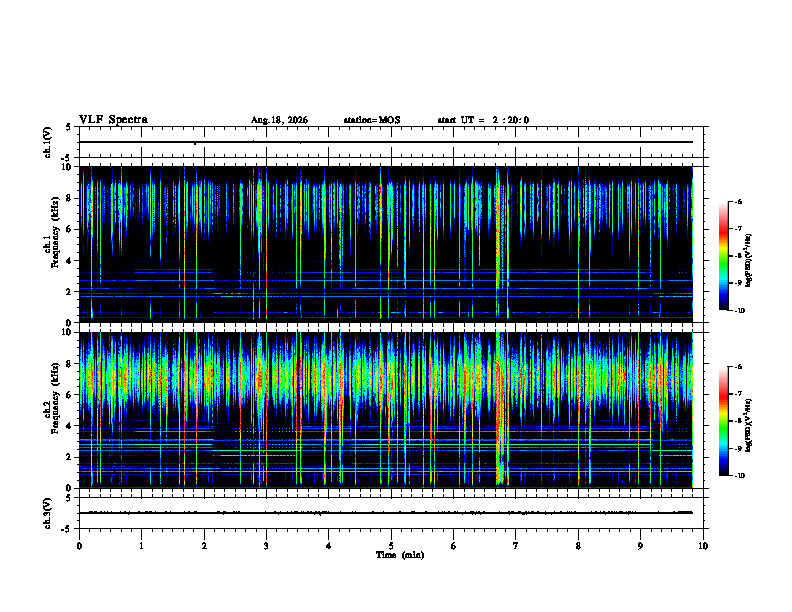Click time axis tick label "0"
The width and height of the screenshot is (792, 612).
point(79,546)
